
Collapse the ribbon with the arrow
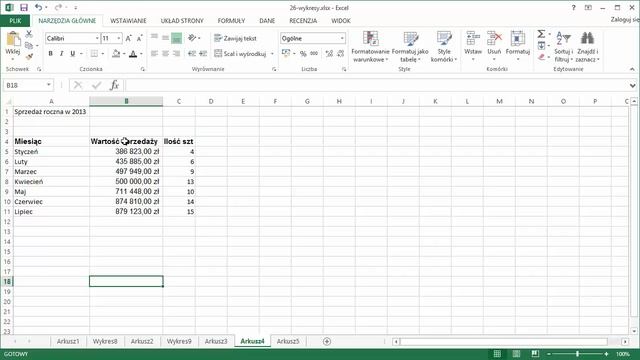tap(632, 69)
